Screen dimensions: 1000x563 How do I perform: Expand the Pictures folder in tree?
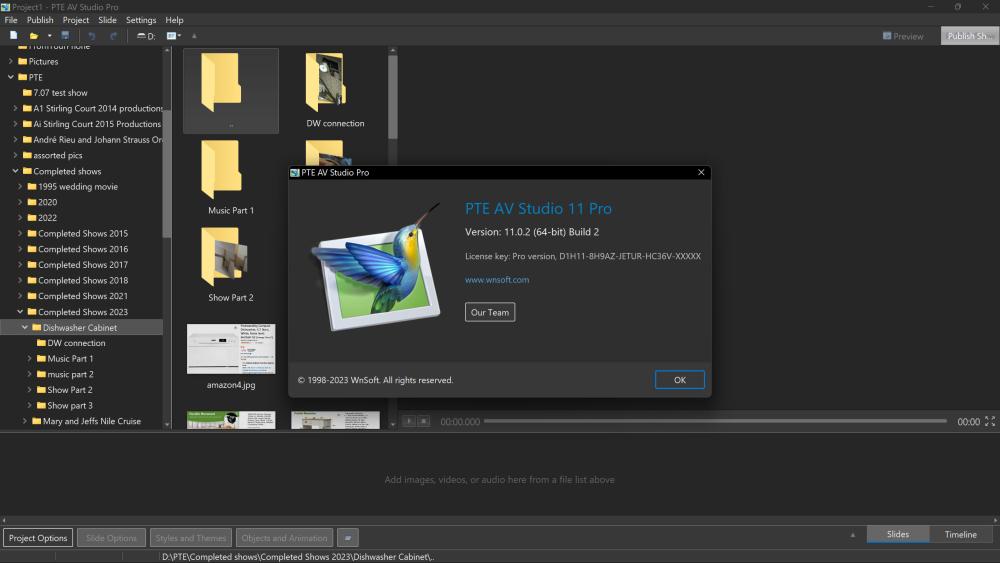pos(11,62)
